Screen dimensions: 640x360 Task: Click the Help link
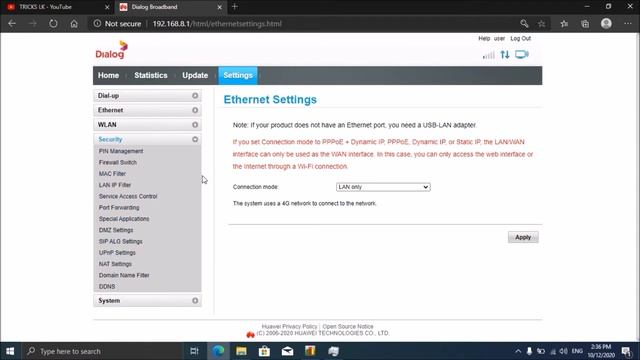point(484,38)
